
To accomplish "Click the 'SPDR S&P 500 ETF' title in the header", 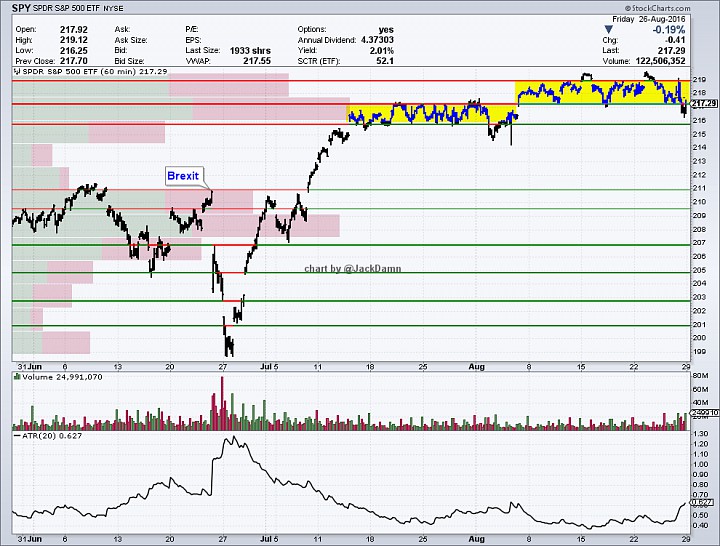I will point(66,8).
